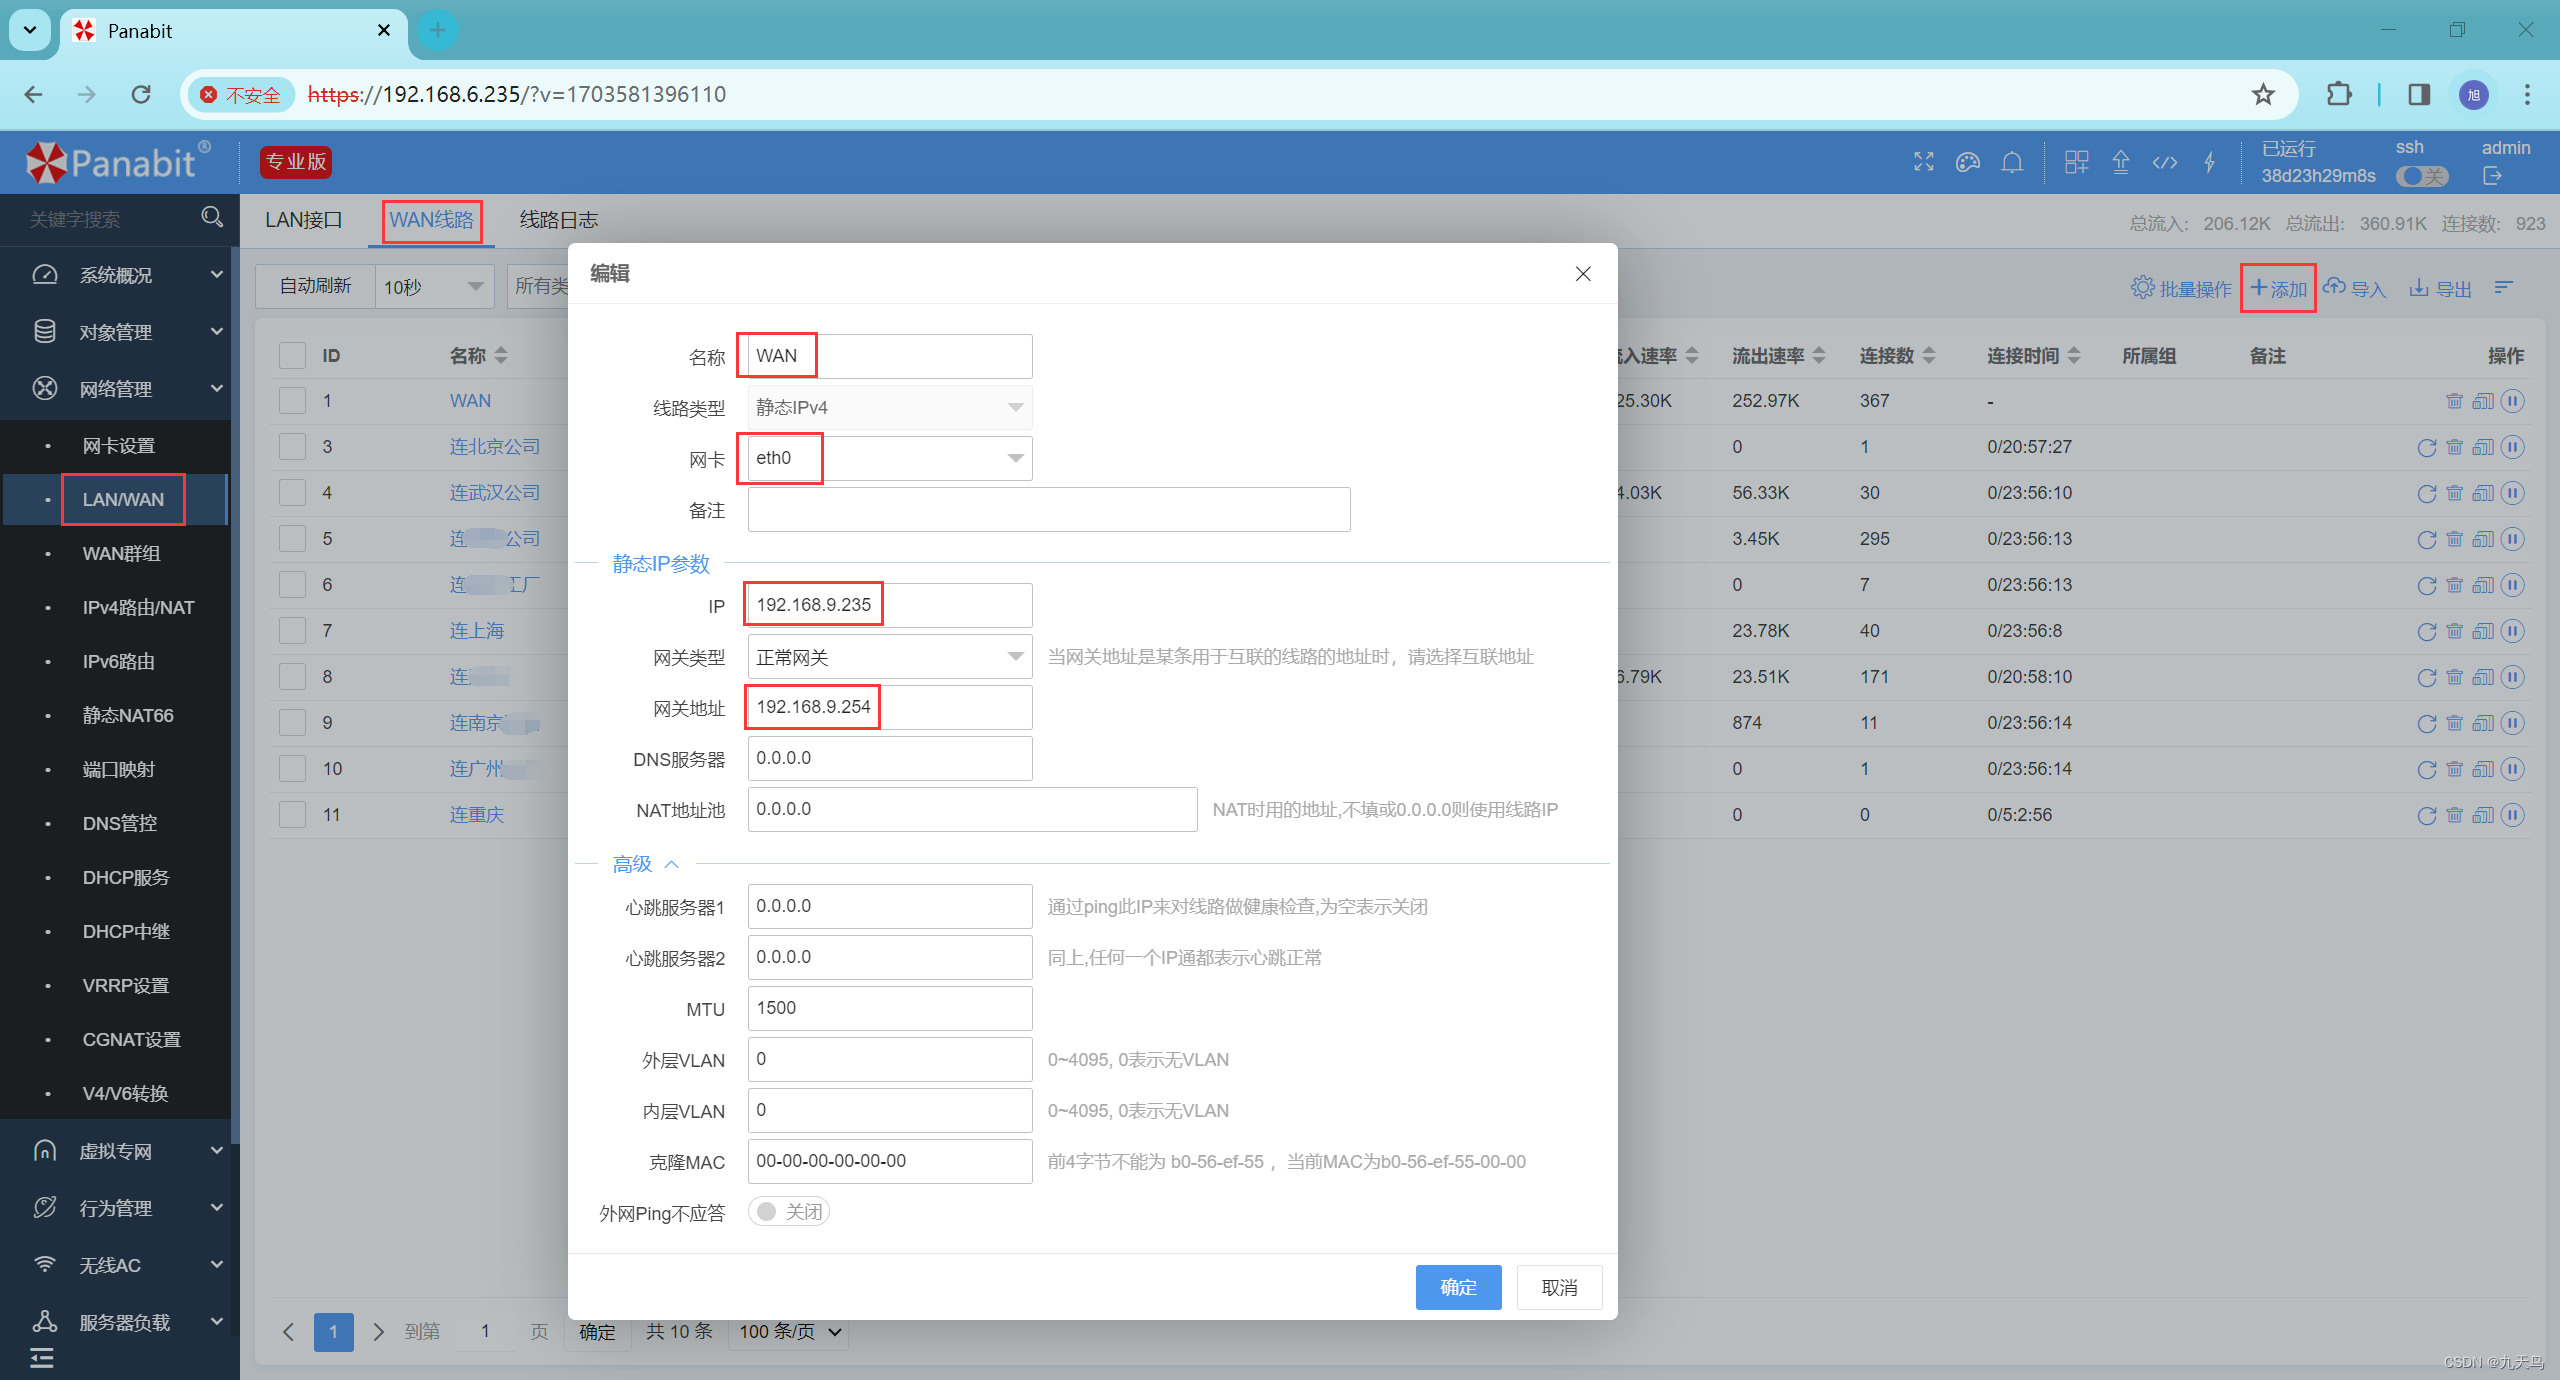Image resolution: width=2560 pixels, height=1380 pixels.
Task: Click the delete trash icon for WAN row
Action: click(2454, 401)
